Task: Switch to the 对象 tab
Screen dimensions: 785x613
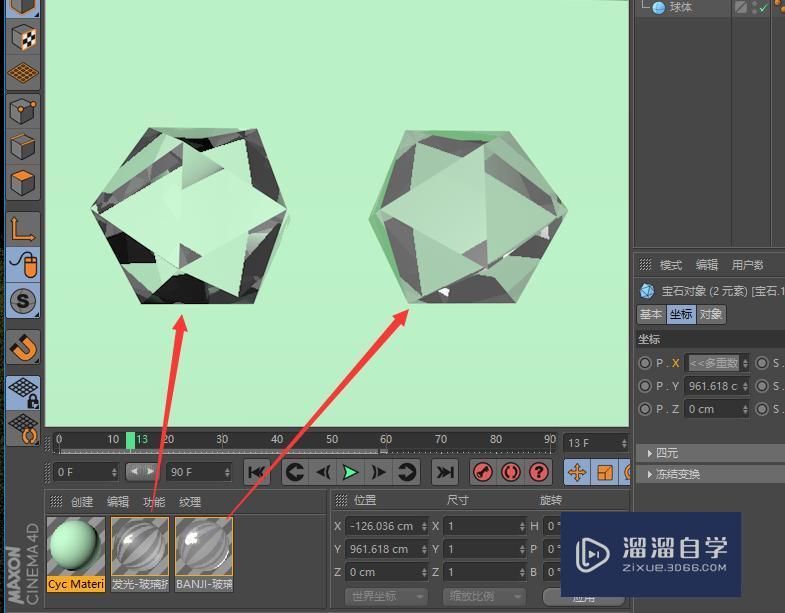Action: [x=711, y=314]
